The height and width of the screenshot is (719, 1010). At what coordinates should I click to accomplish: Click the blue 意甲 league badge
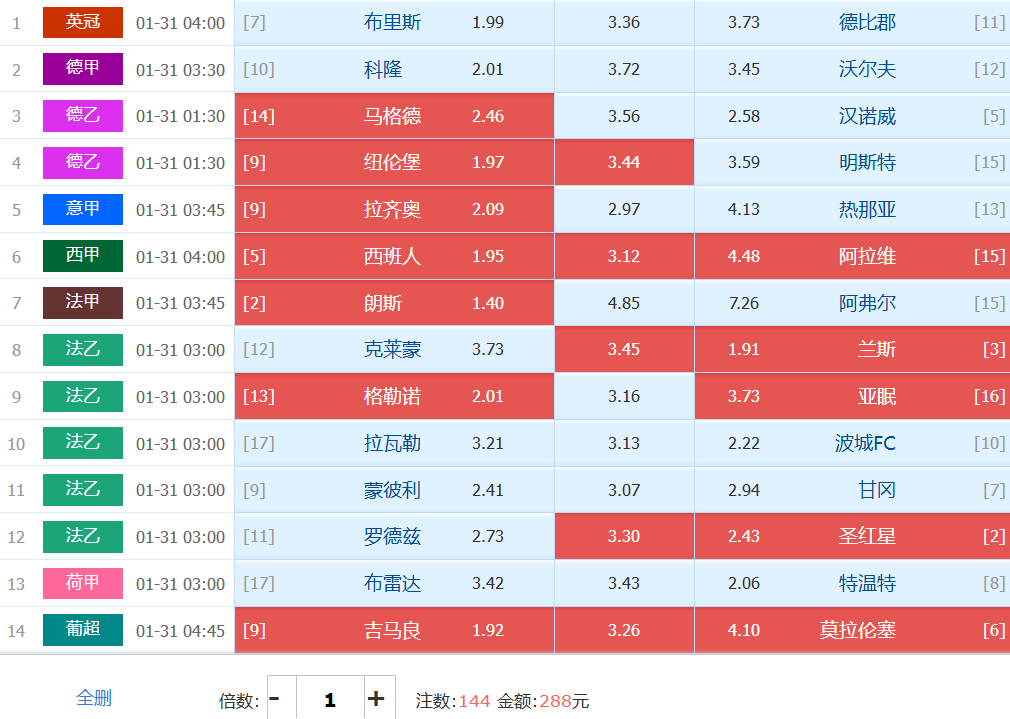pos(83,209)
